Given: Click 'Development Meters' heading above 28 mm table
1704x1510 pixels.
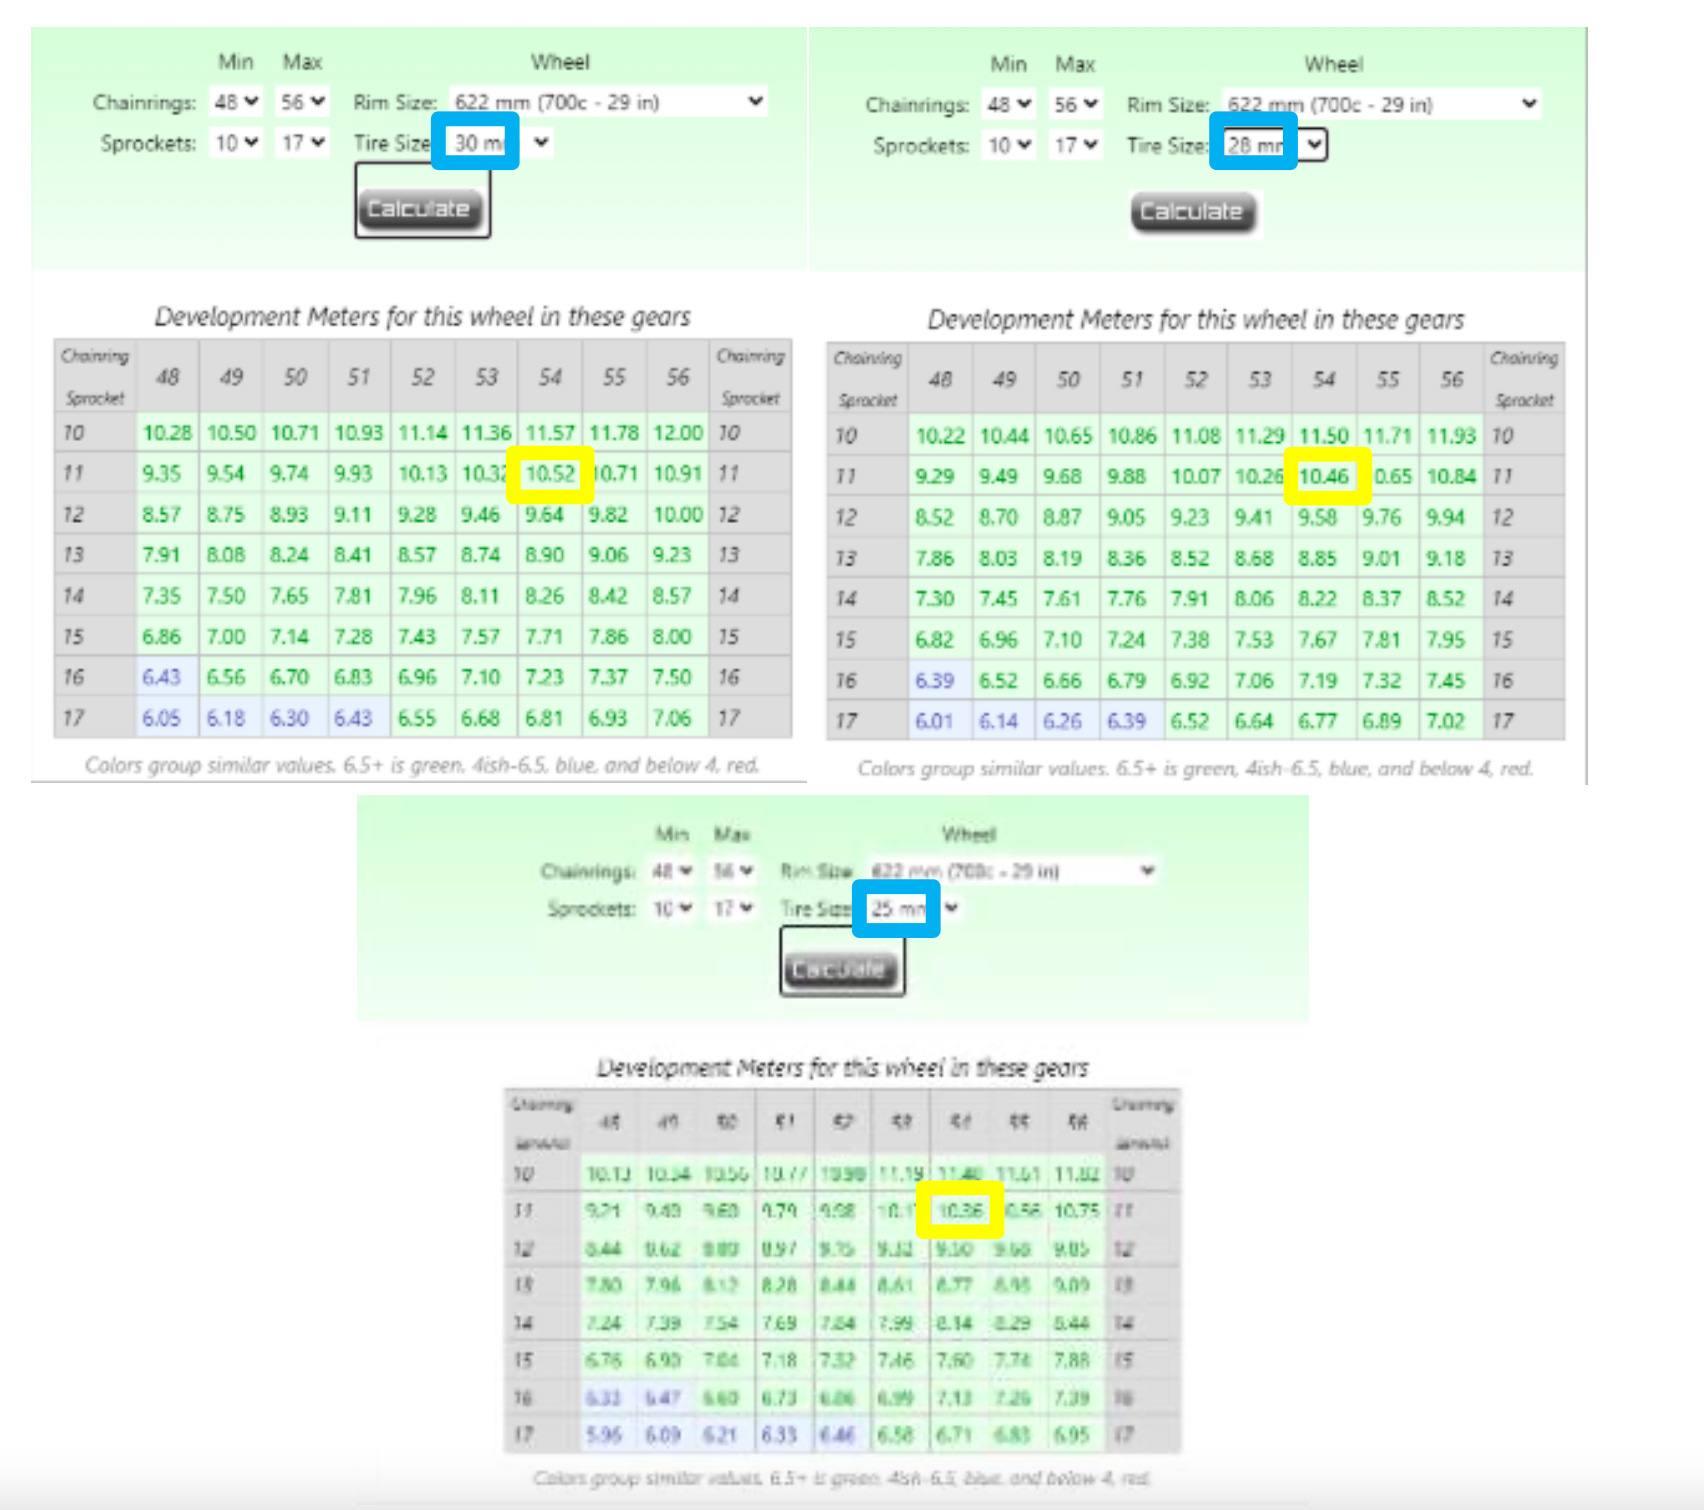Looking at the screenshot, I should pos(1196,320).
